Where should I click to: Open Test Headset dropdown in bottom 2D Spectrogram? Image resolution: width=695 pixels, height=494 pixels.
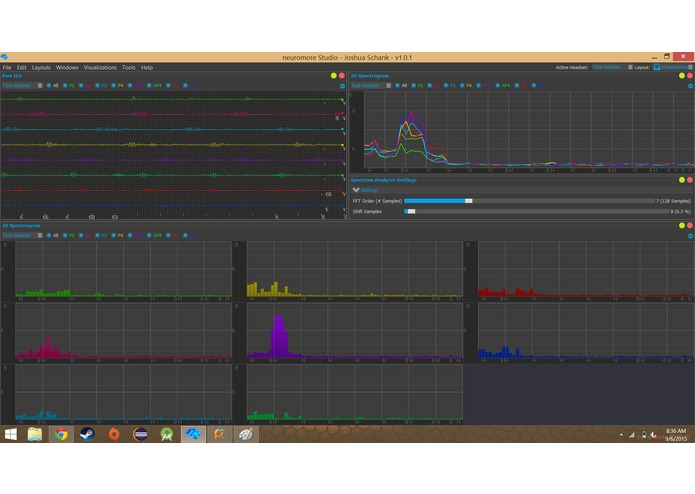pos(22,235)
